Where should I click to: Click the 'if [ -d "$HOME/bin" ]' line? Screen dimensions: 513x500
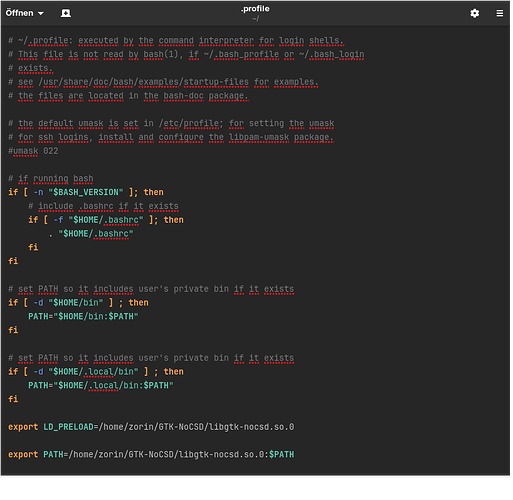pyautogui.click(x=78, y=303)
